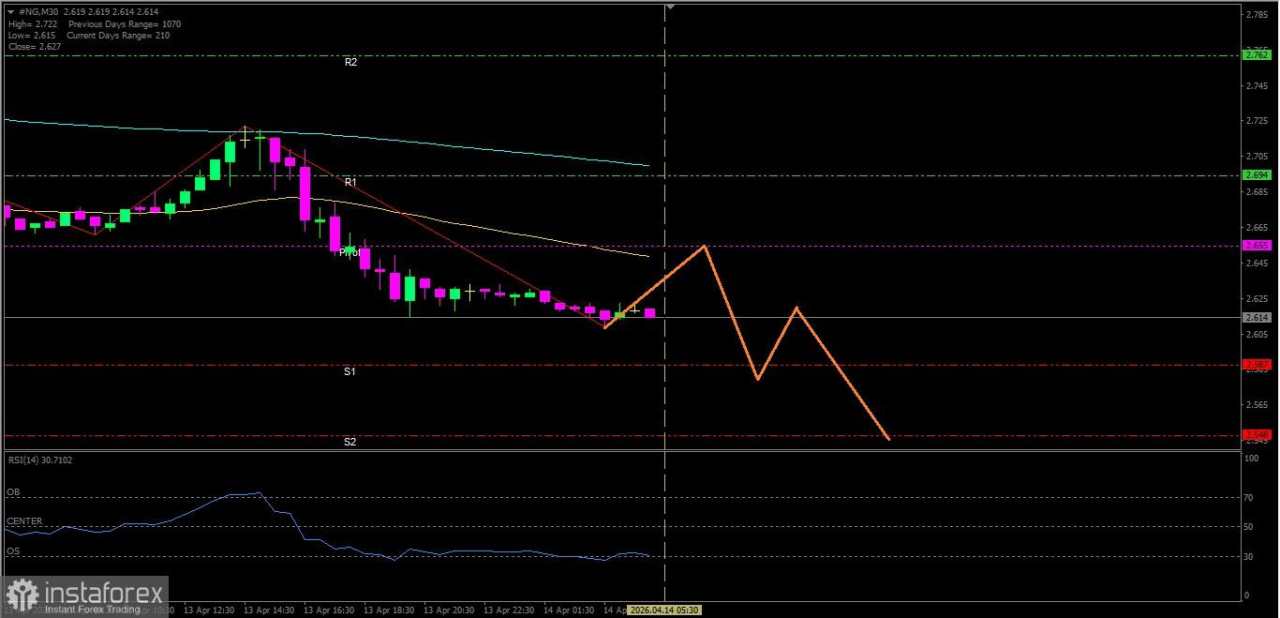
Task: Click the 13 Apr 18:30 time label
Action: point(388,609)
